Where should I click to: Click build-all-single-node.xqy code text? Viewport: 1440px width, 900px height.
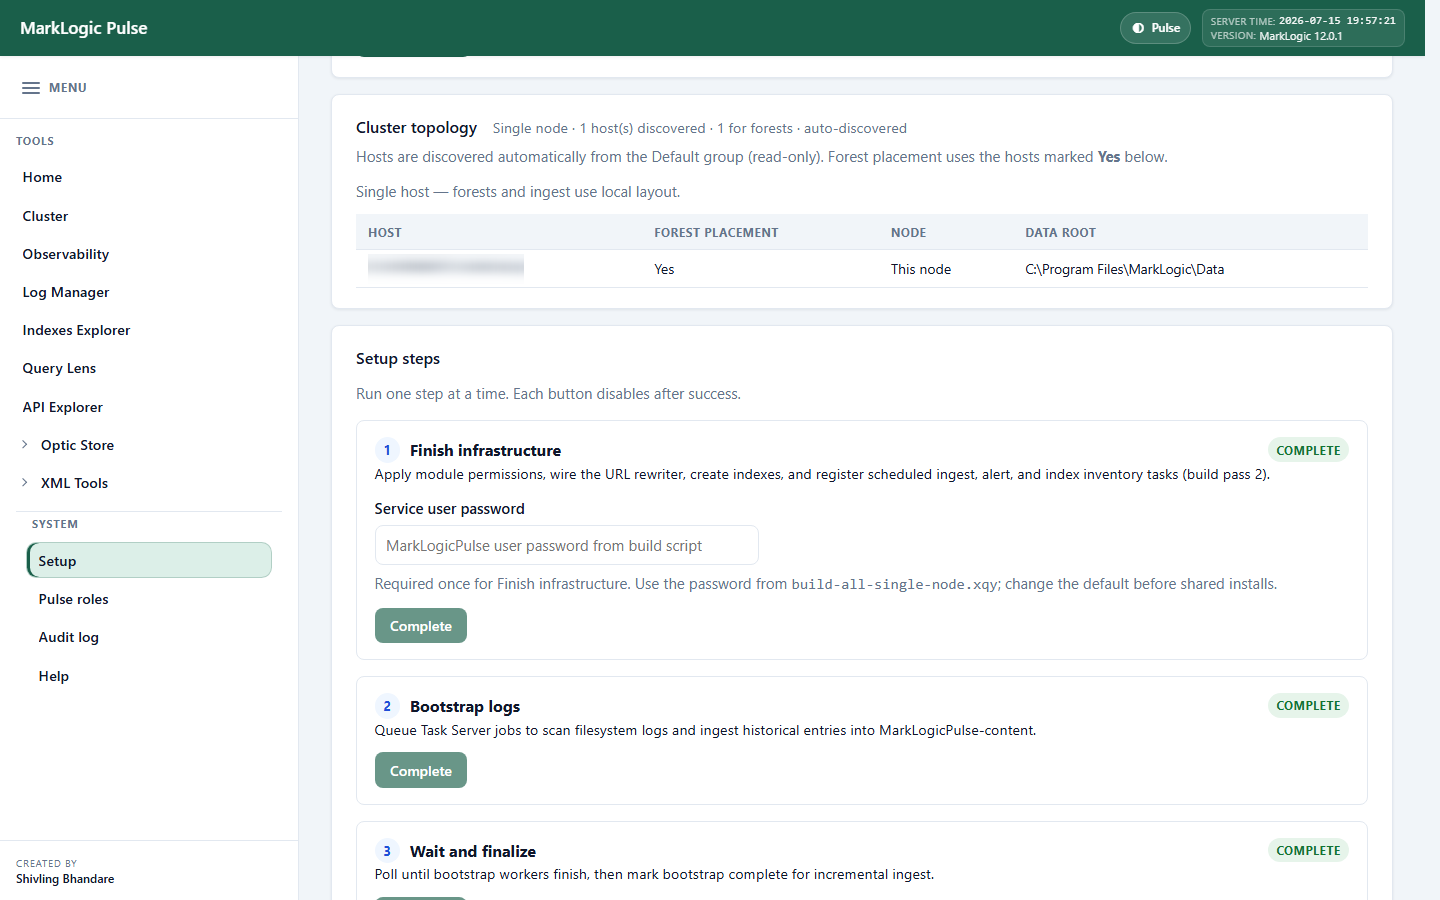894,584
